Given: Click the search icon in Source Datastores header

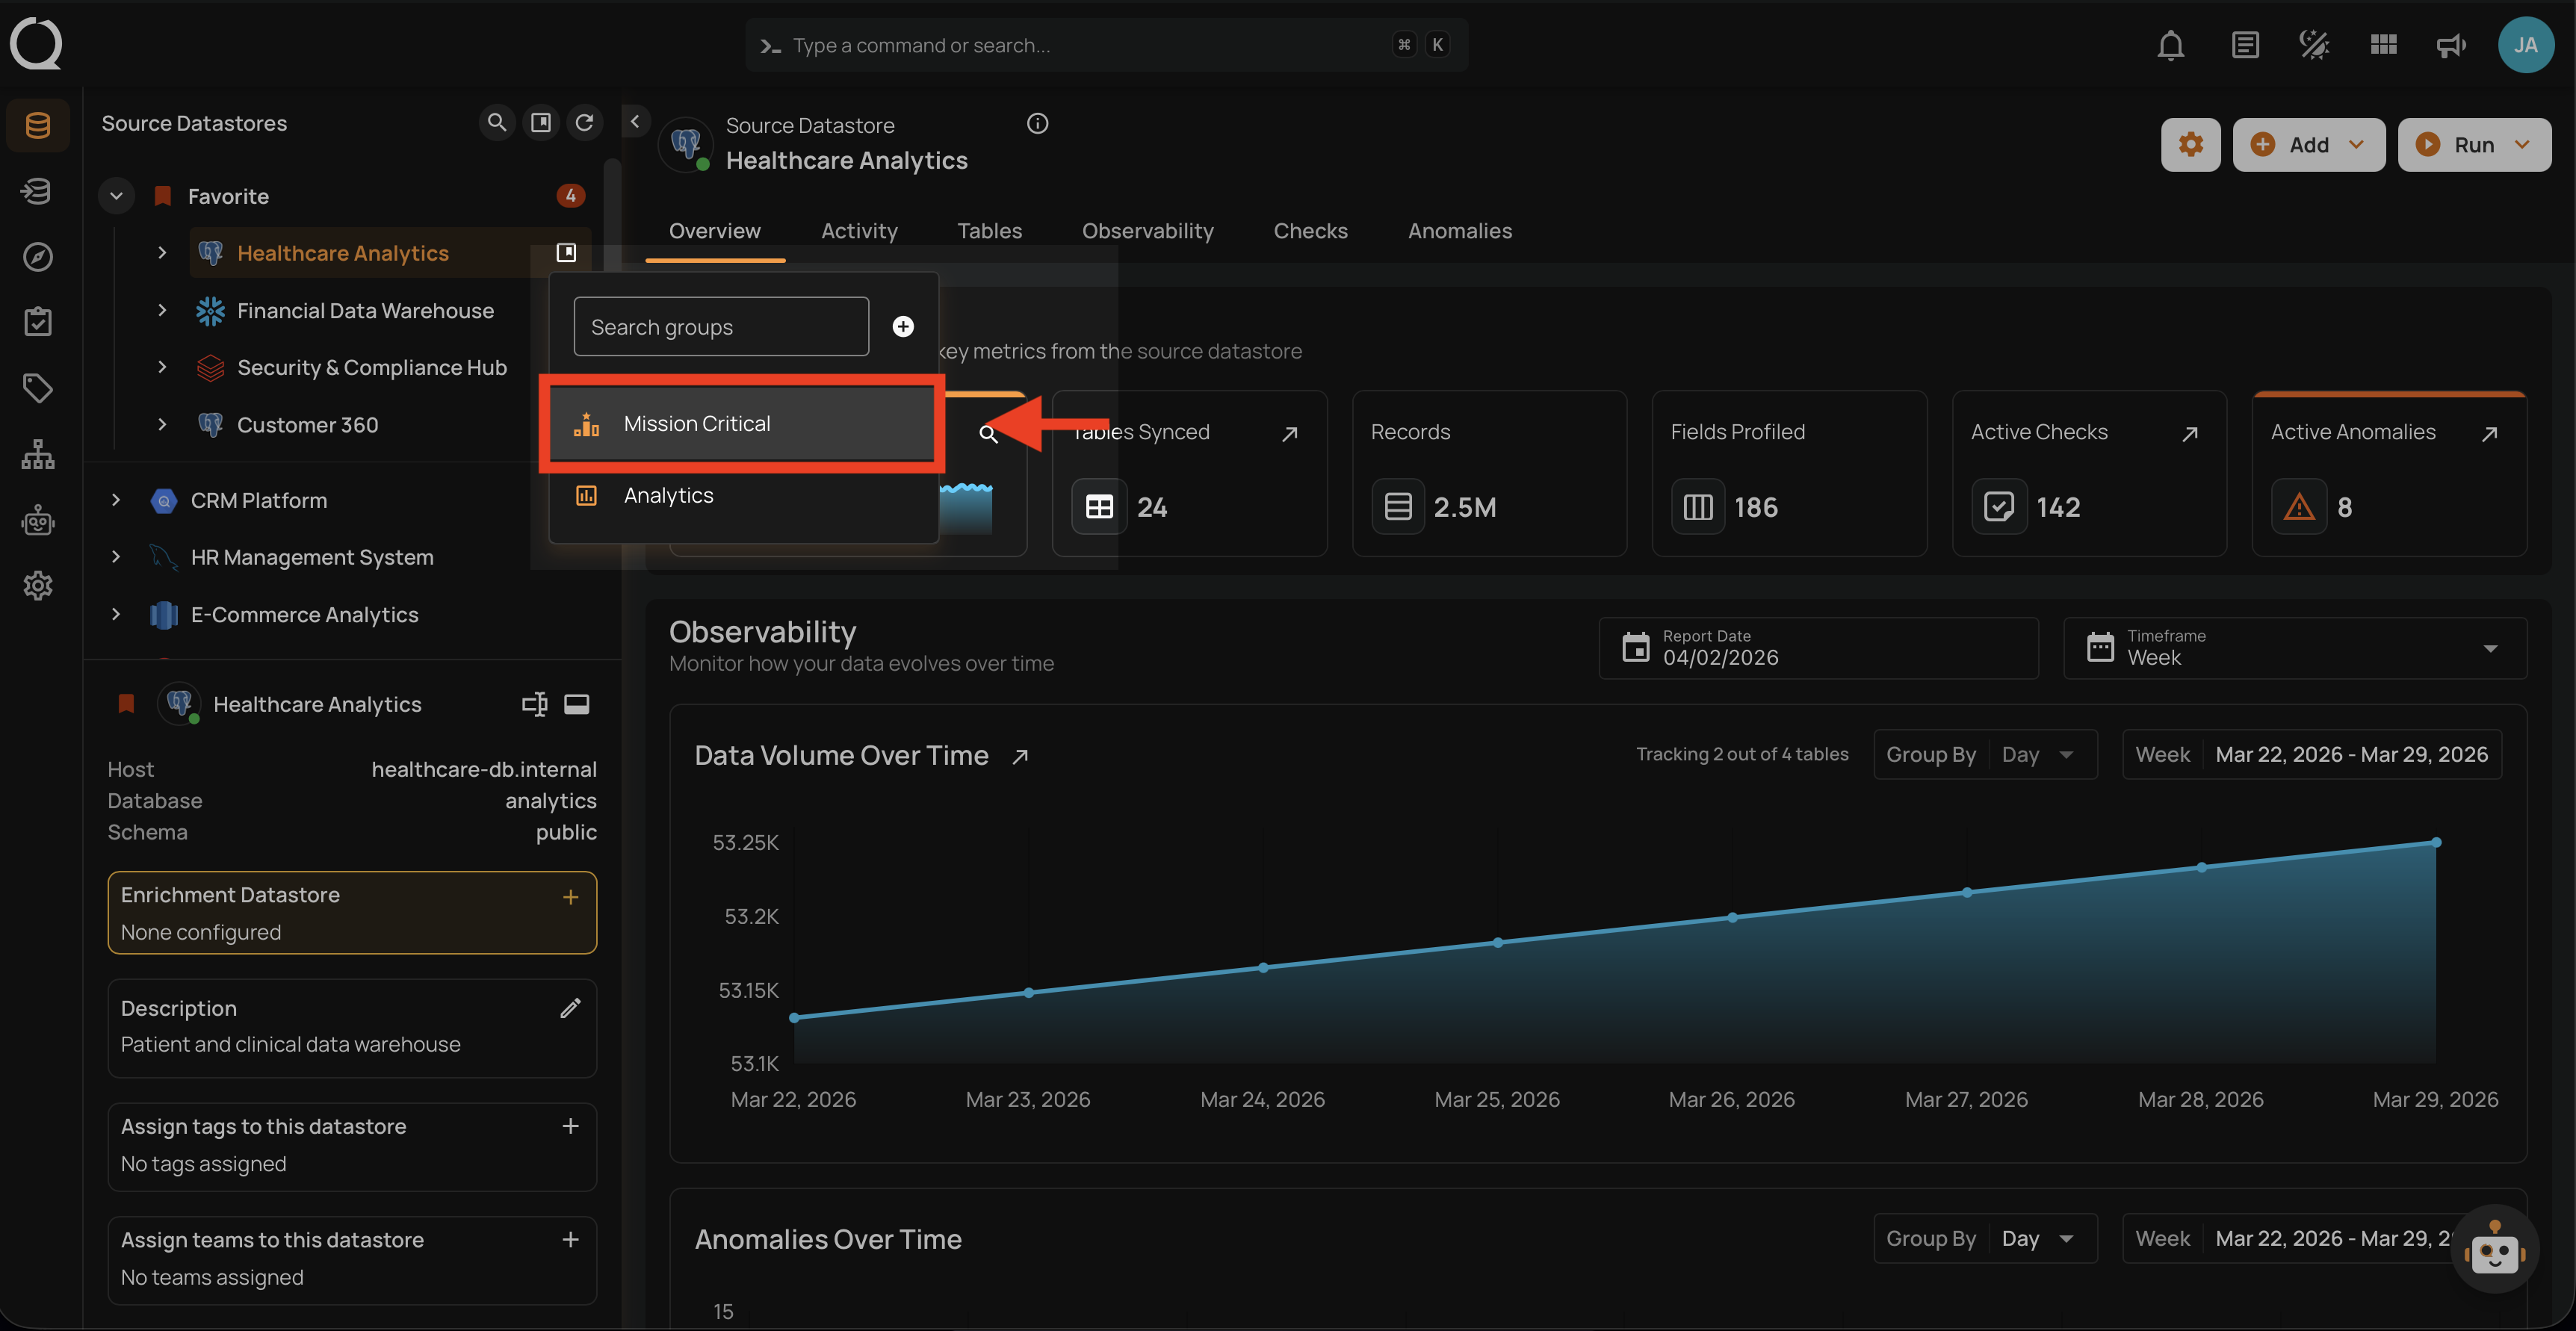Looking at the screenshot, I should click(496, 122).
